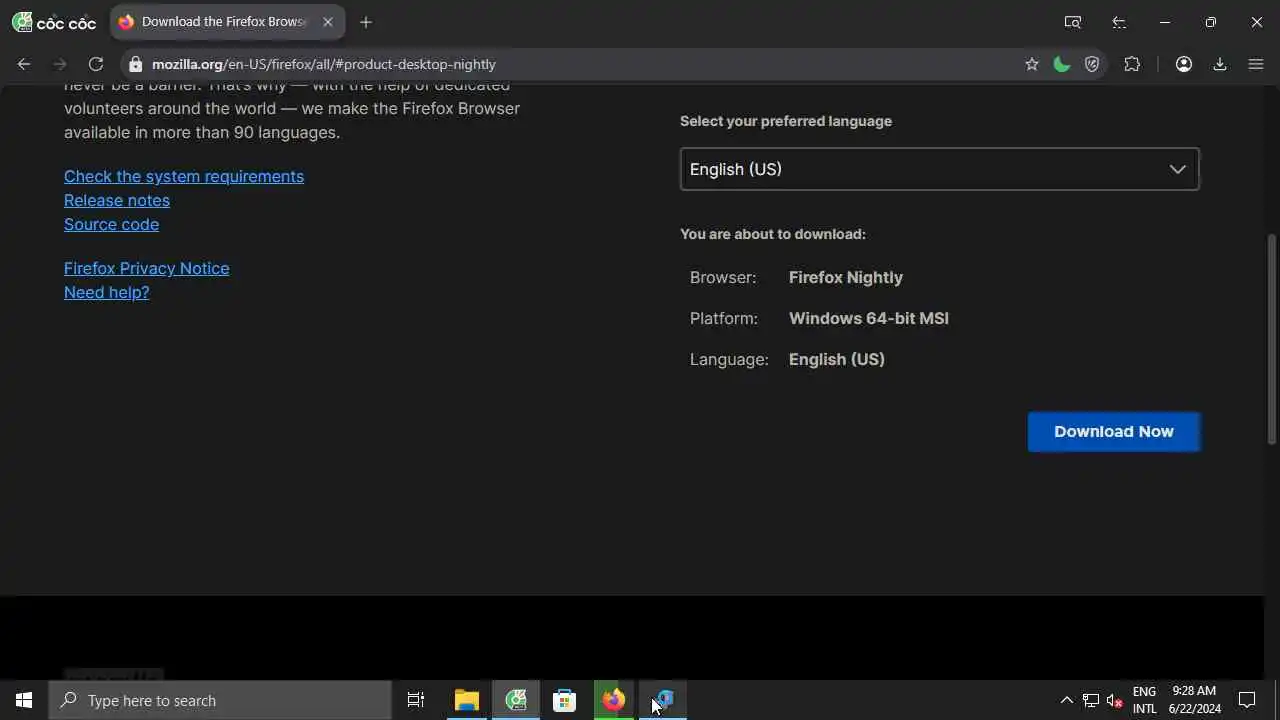Open Check the system requirements link

tap(184, 176)
